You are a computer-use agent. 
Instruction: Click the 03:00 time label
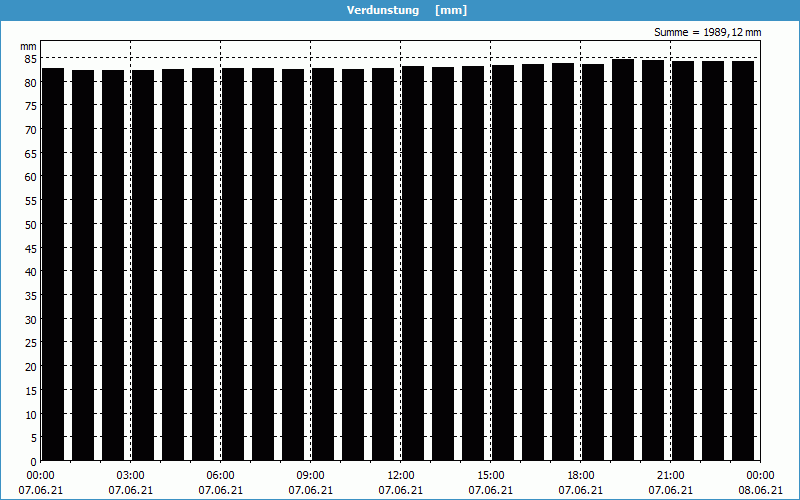(x=131, y=476)
